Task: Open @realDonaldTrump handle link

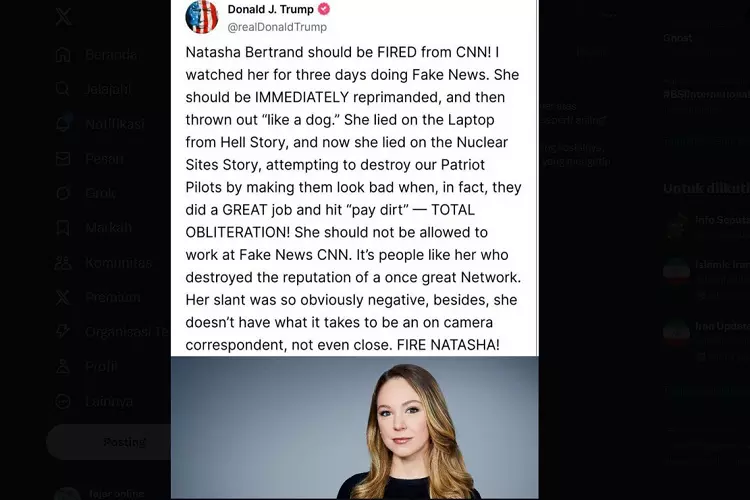Action: point(277,27)
